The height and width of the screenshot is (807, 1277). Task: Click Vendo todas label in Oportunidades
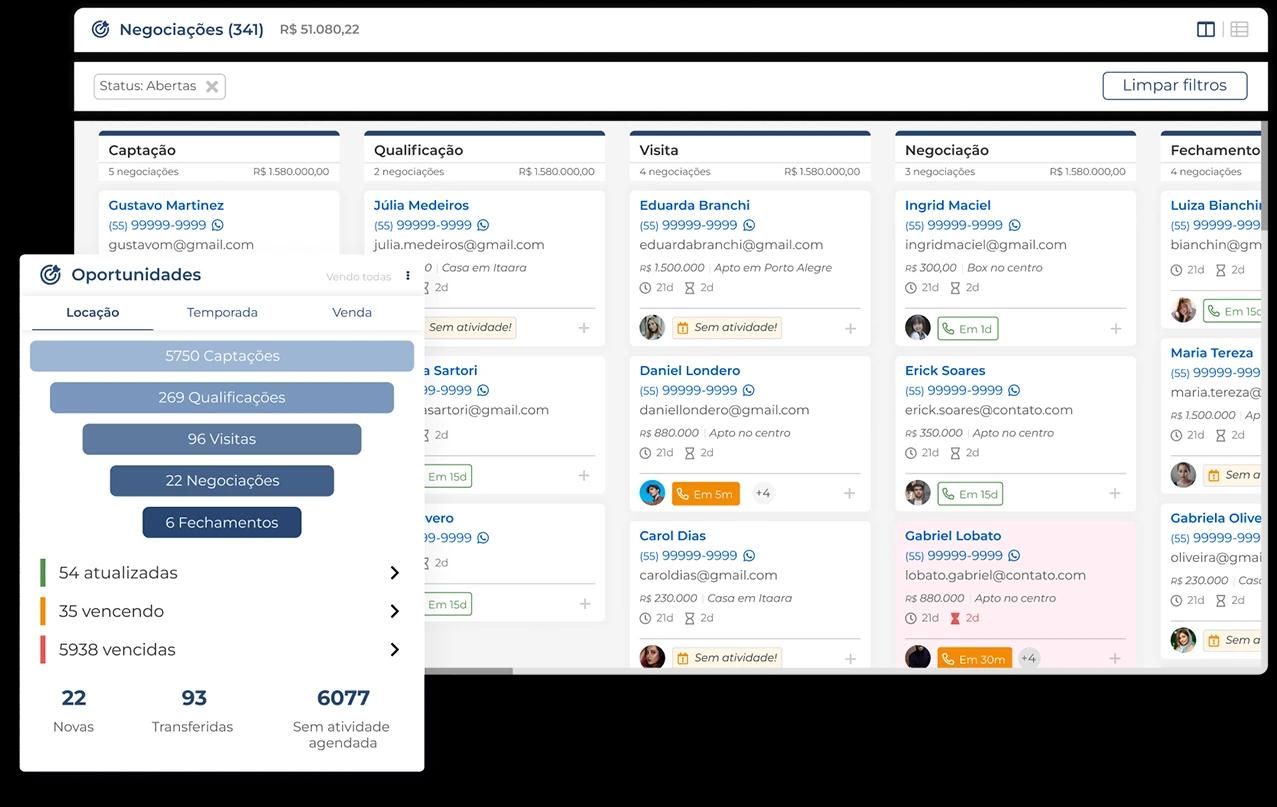click(358, 277)
